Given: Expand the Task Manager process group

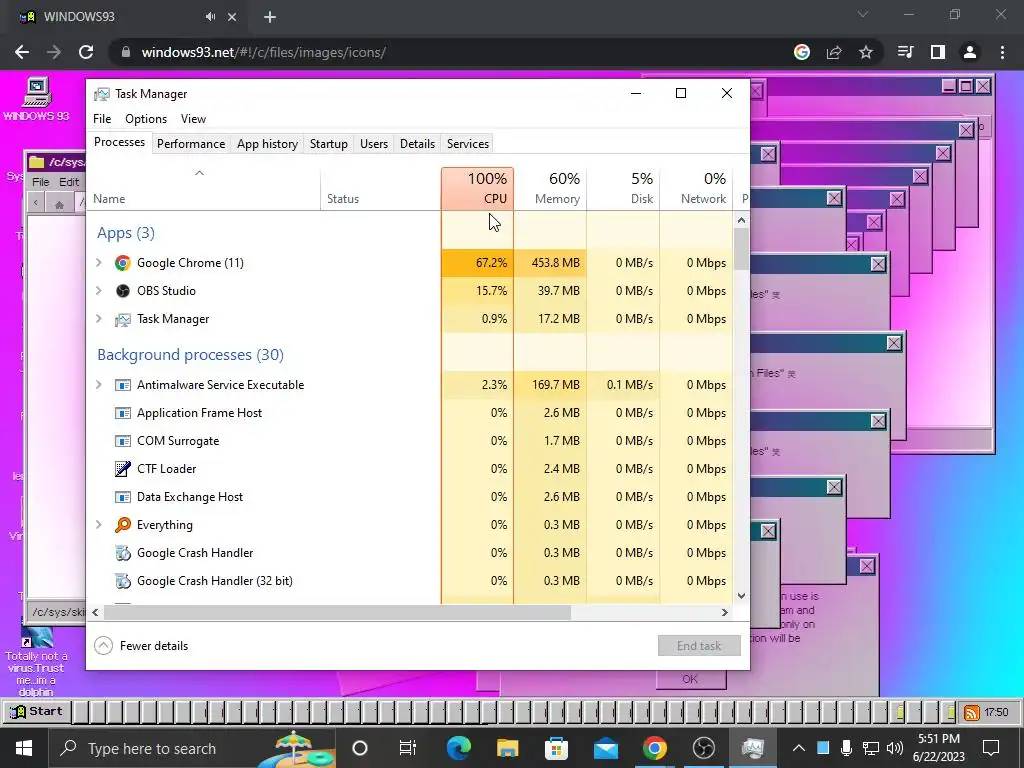Looking at the screenshot, I should [x=99, y=319].
